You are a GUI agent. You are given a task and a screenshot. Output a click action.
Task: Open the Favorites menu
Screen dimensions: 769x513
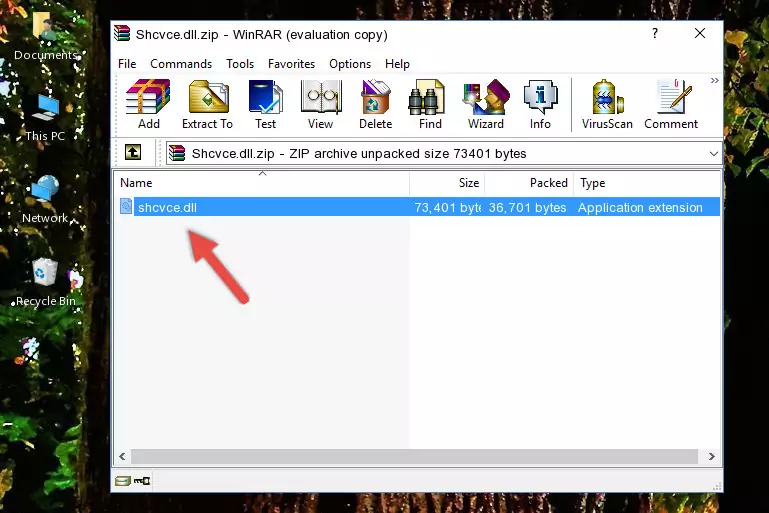click(291, 64)
